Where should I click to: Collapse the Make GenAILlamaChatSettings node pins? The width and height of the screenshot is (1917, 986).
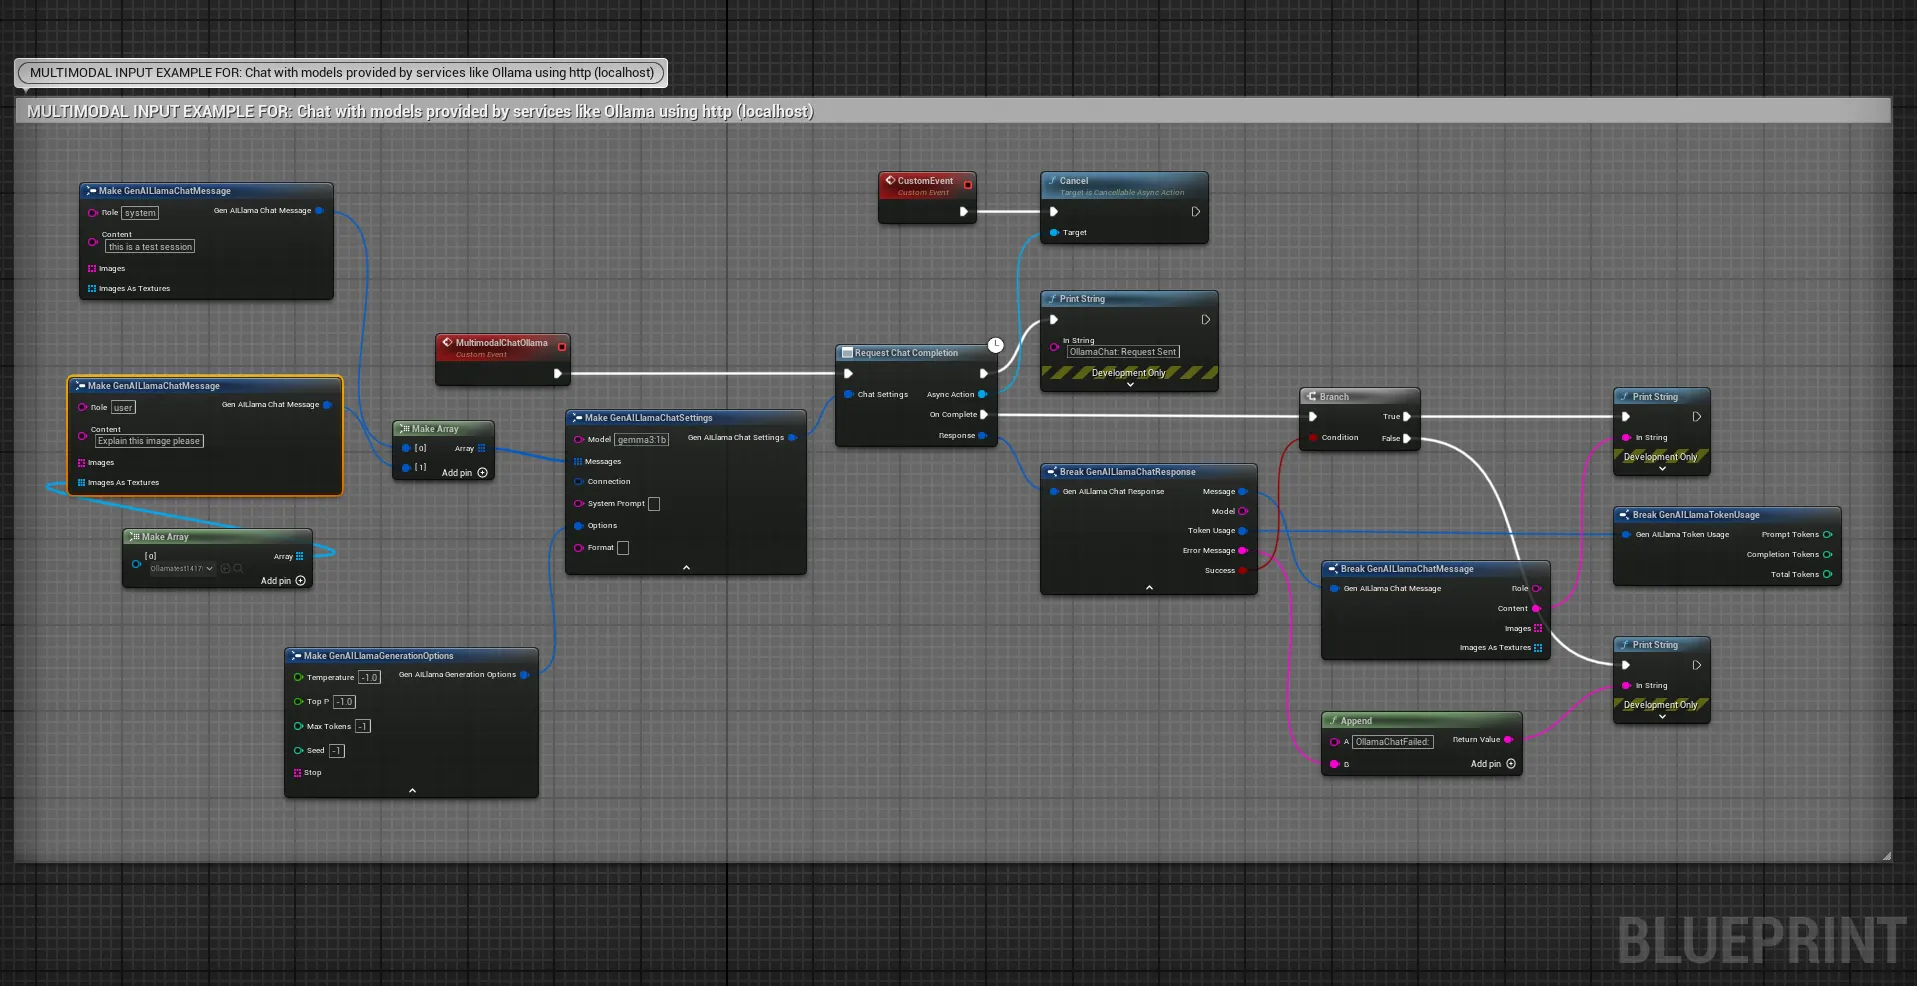pyautogui.click(x=686, y=568)
